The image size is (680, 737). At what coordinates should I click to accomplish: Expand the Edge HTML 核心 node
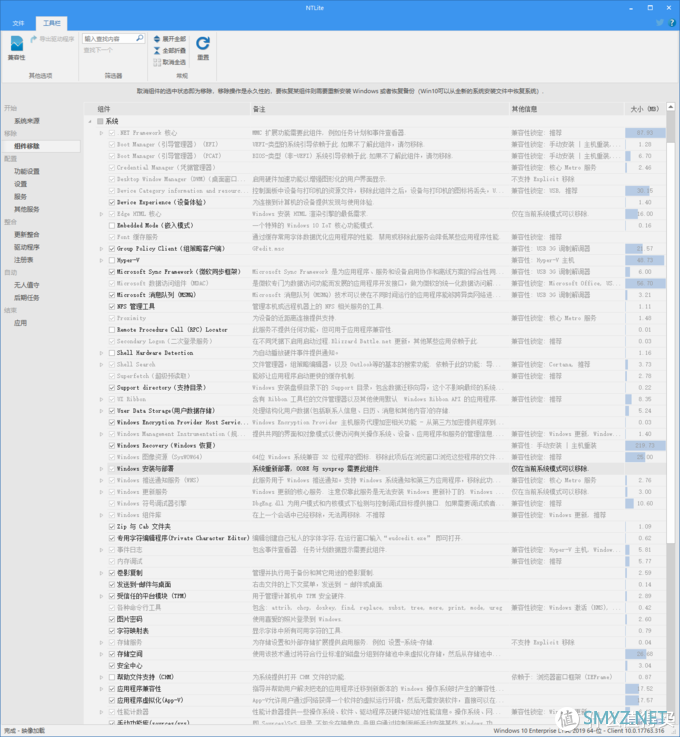point(101,214)
